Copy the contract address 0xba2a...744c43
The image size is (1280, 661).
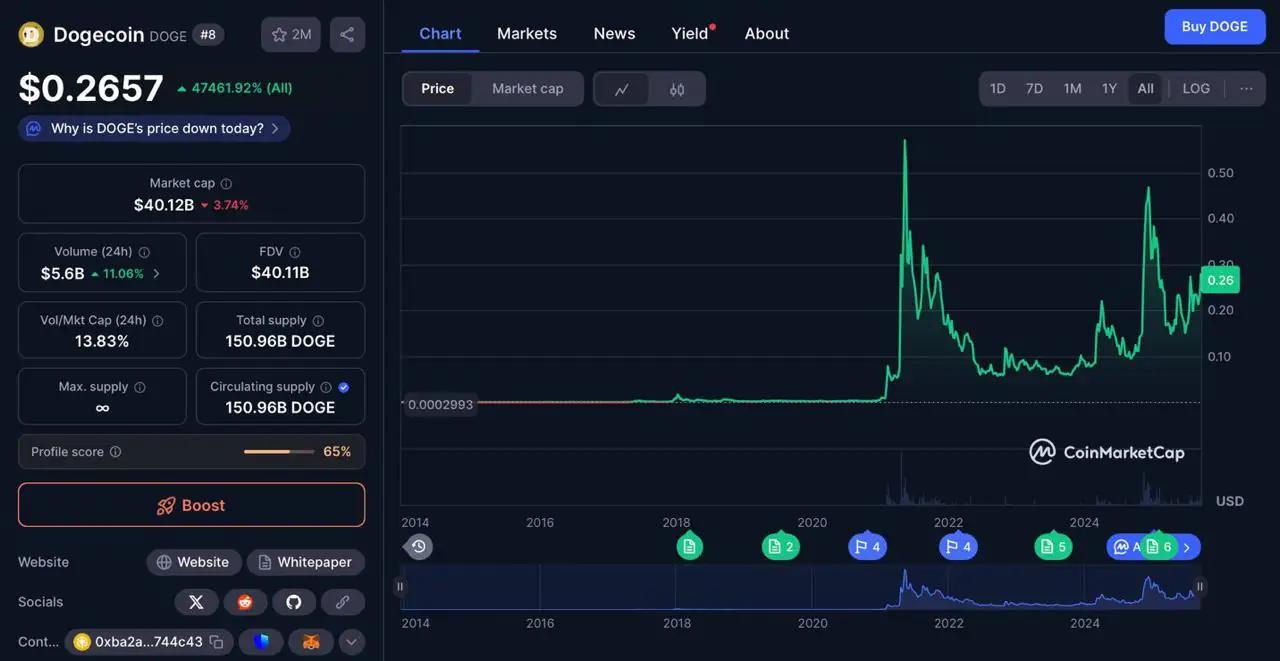216,642
